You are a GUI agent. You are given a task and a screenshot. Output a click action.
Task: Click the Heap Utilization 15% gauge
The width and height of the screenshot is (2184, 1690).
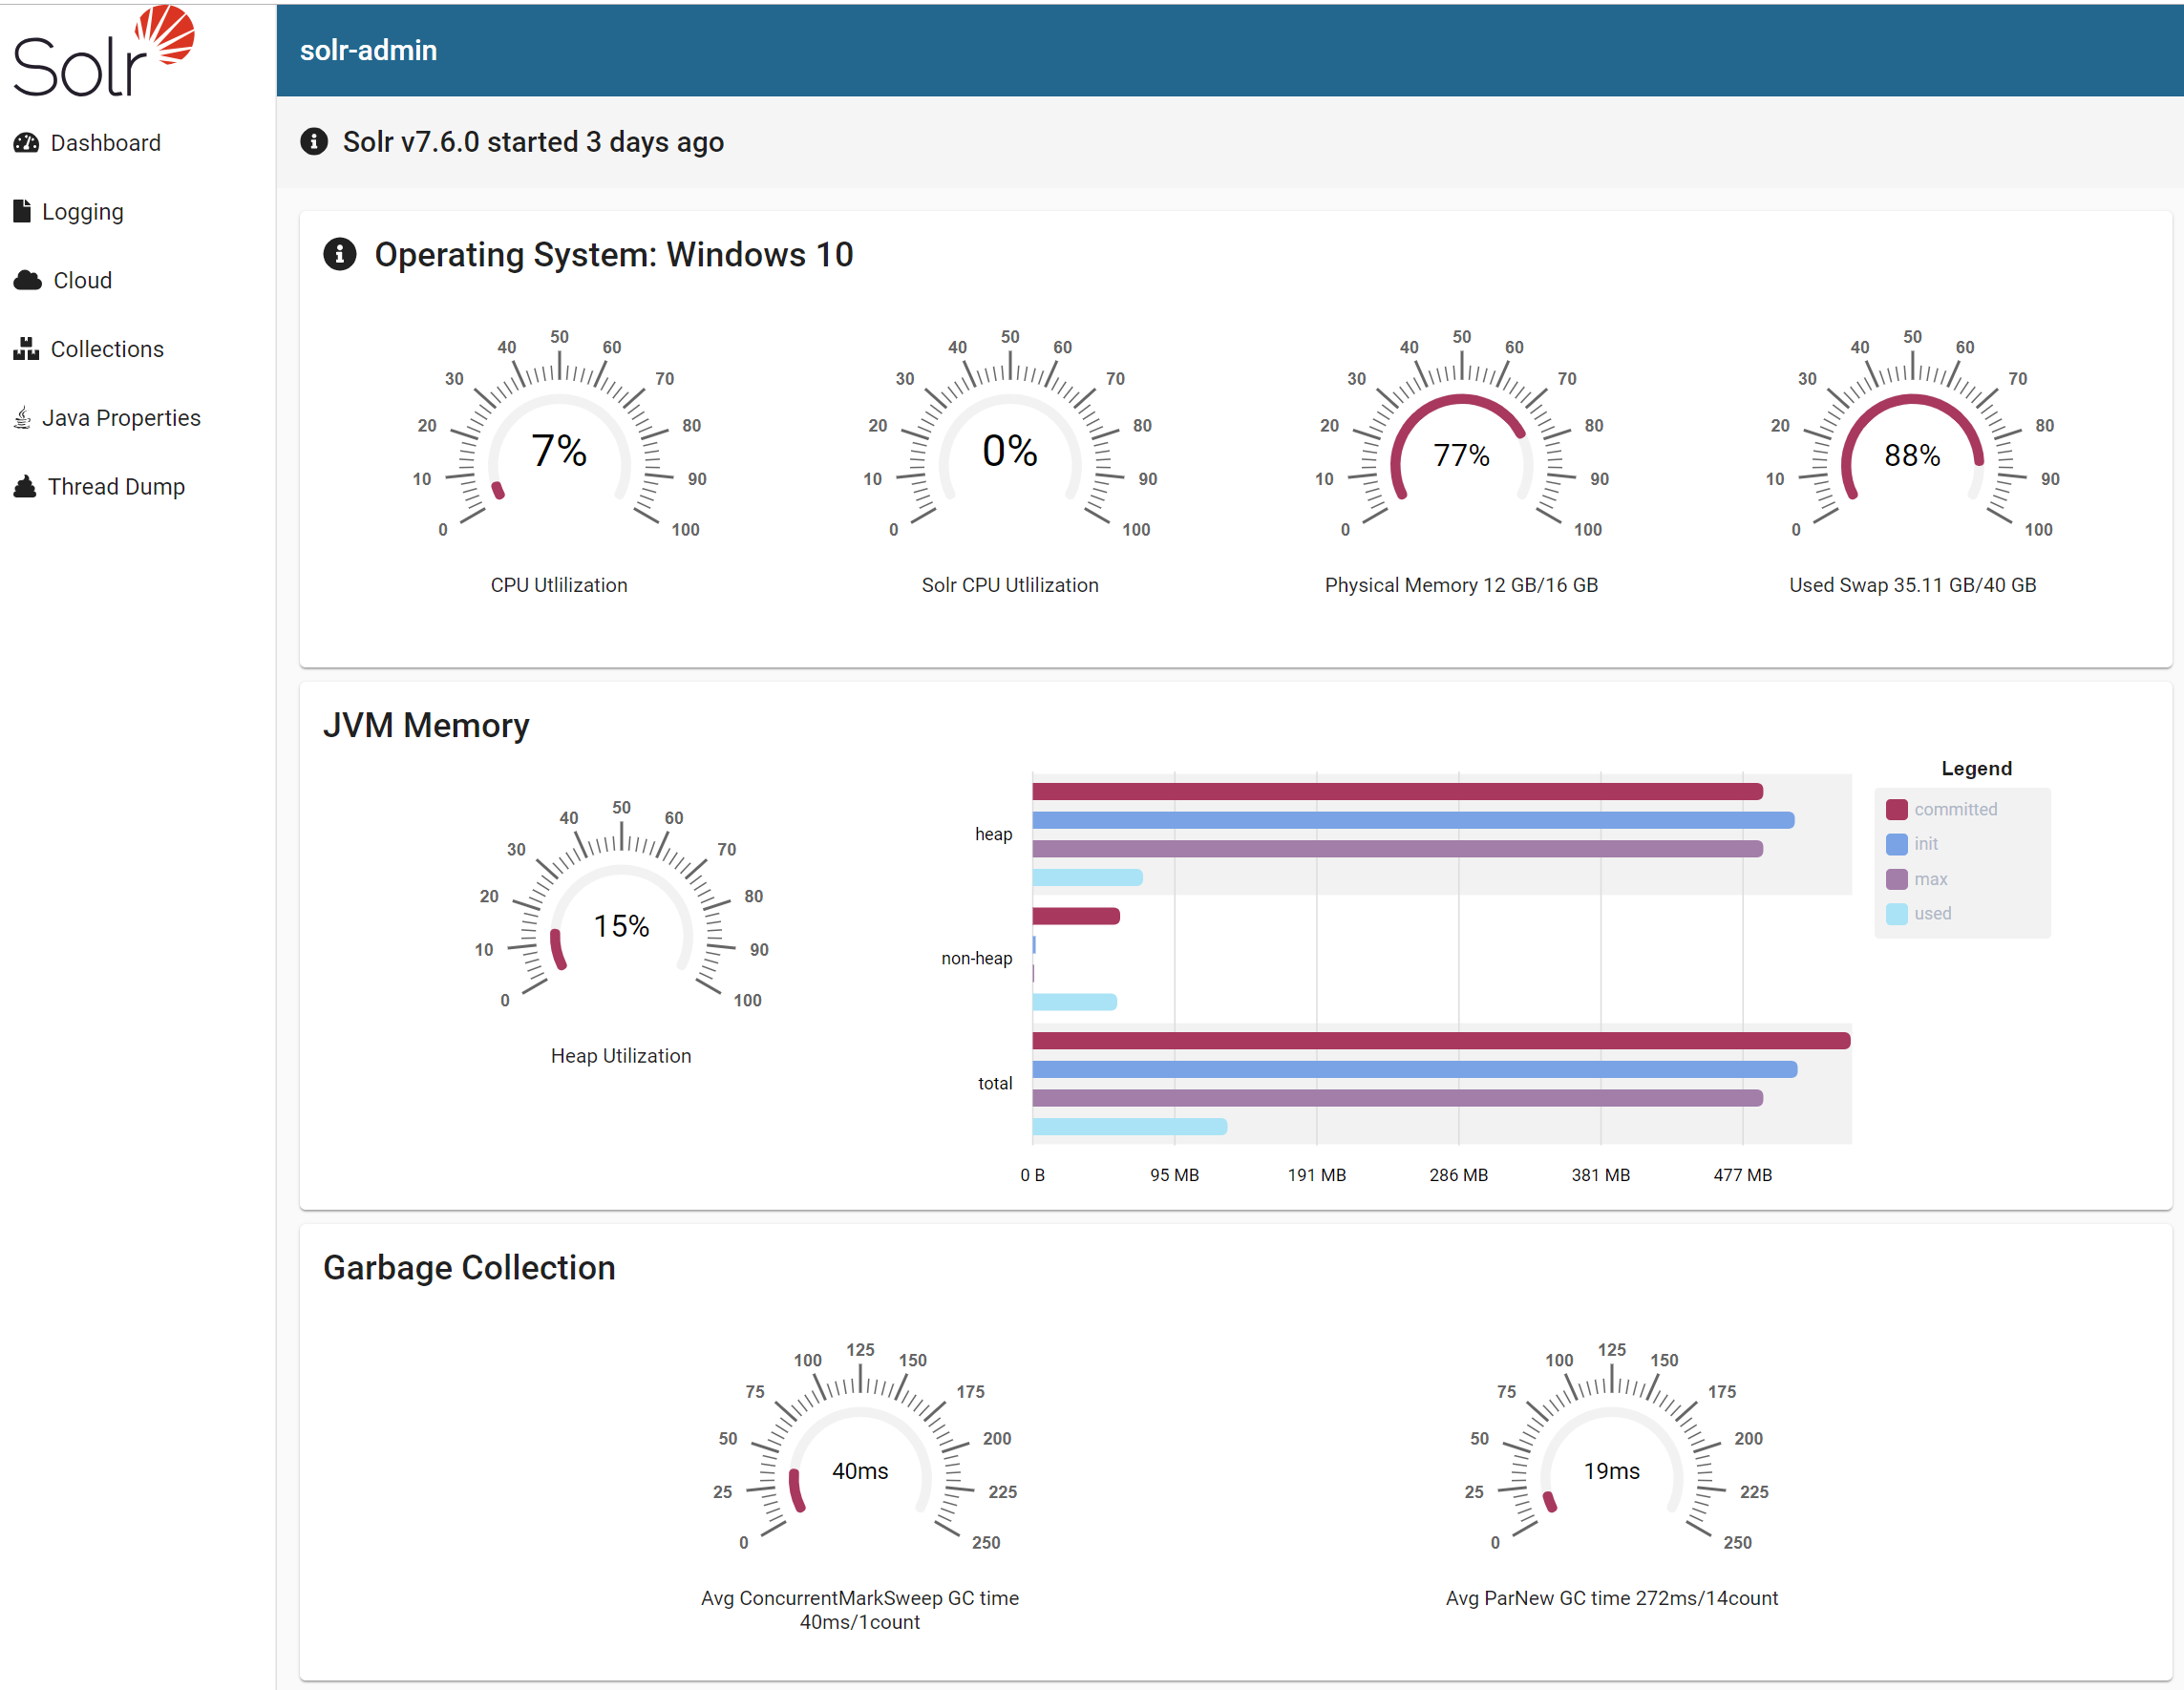621,925
